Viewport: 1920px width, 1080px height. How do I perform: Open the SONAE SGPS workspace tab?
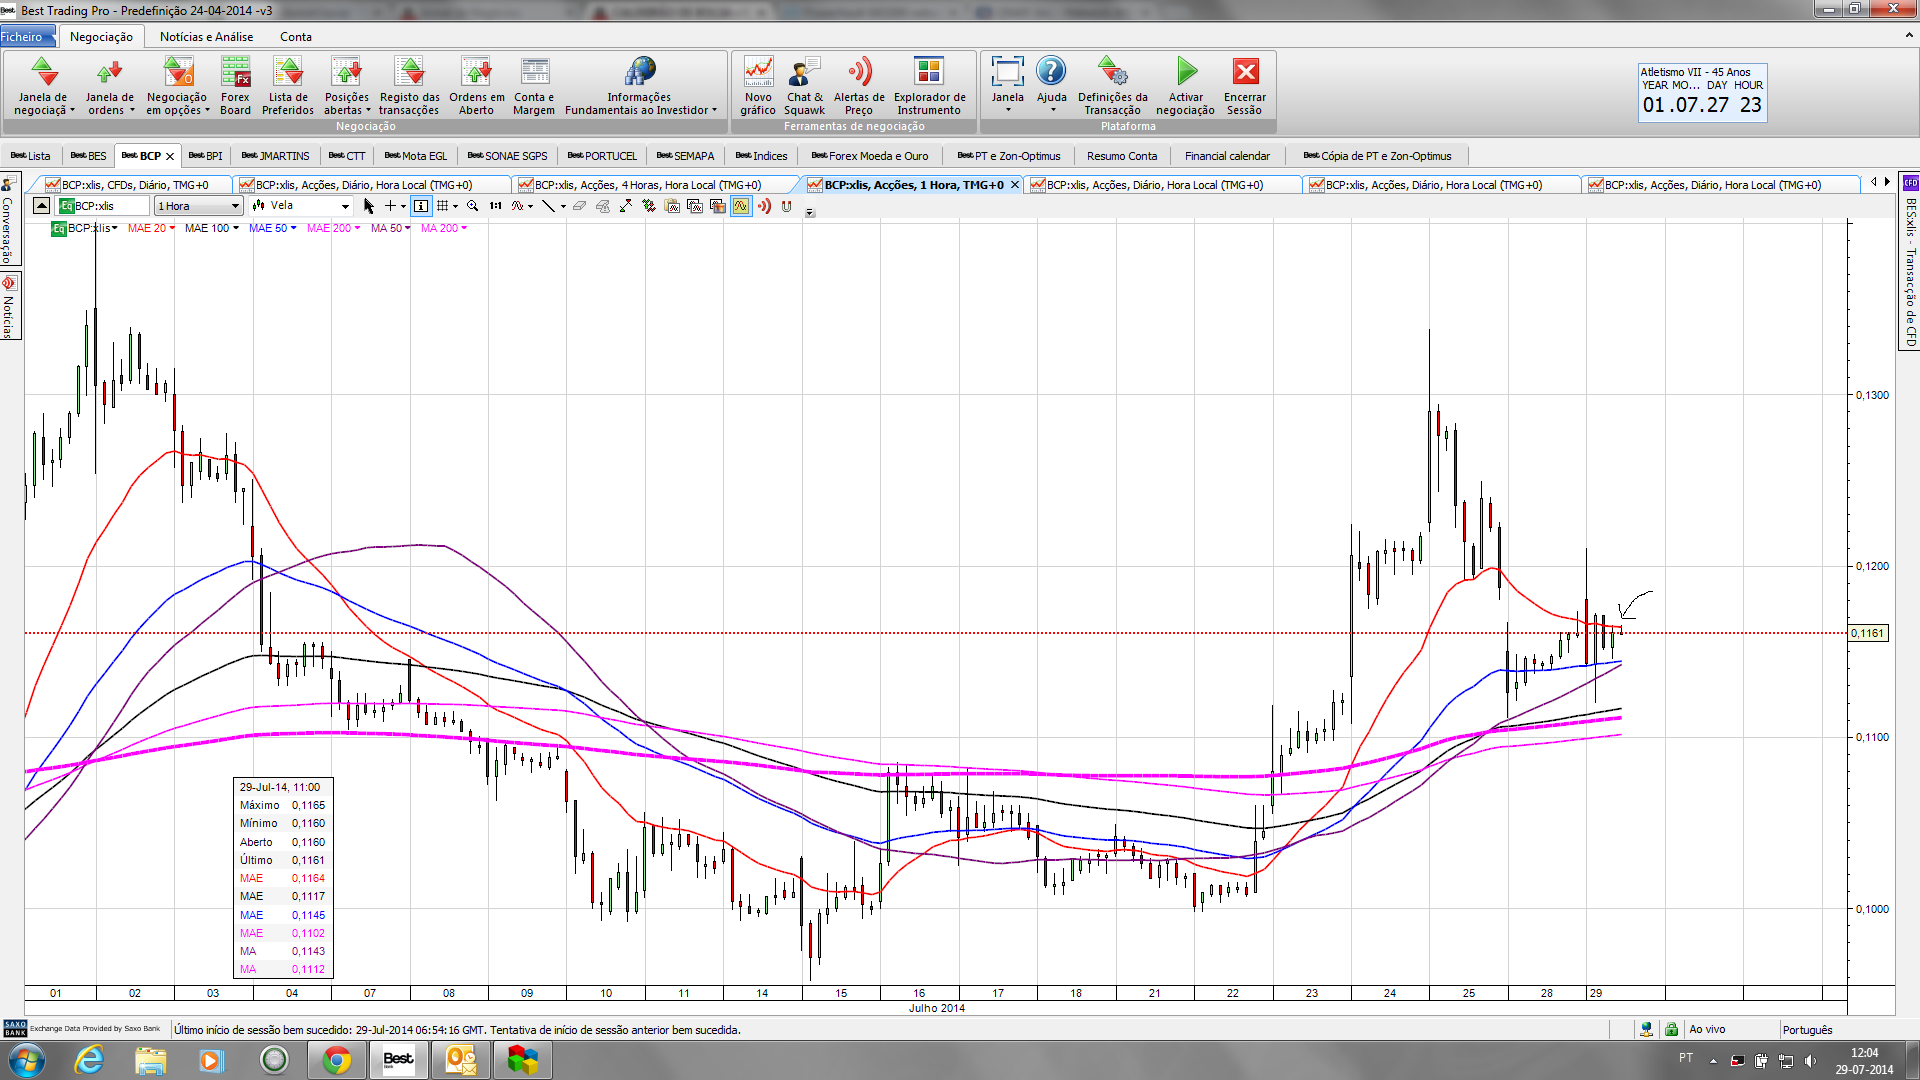pyautogui.click(x=508, y=156)
